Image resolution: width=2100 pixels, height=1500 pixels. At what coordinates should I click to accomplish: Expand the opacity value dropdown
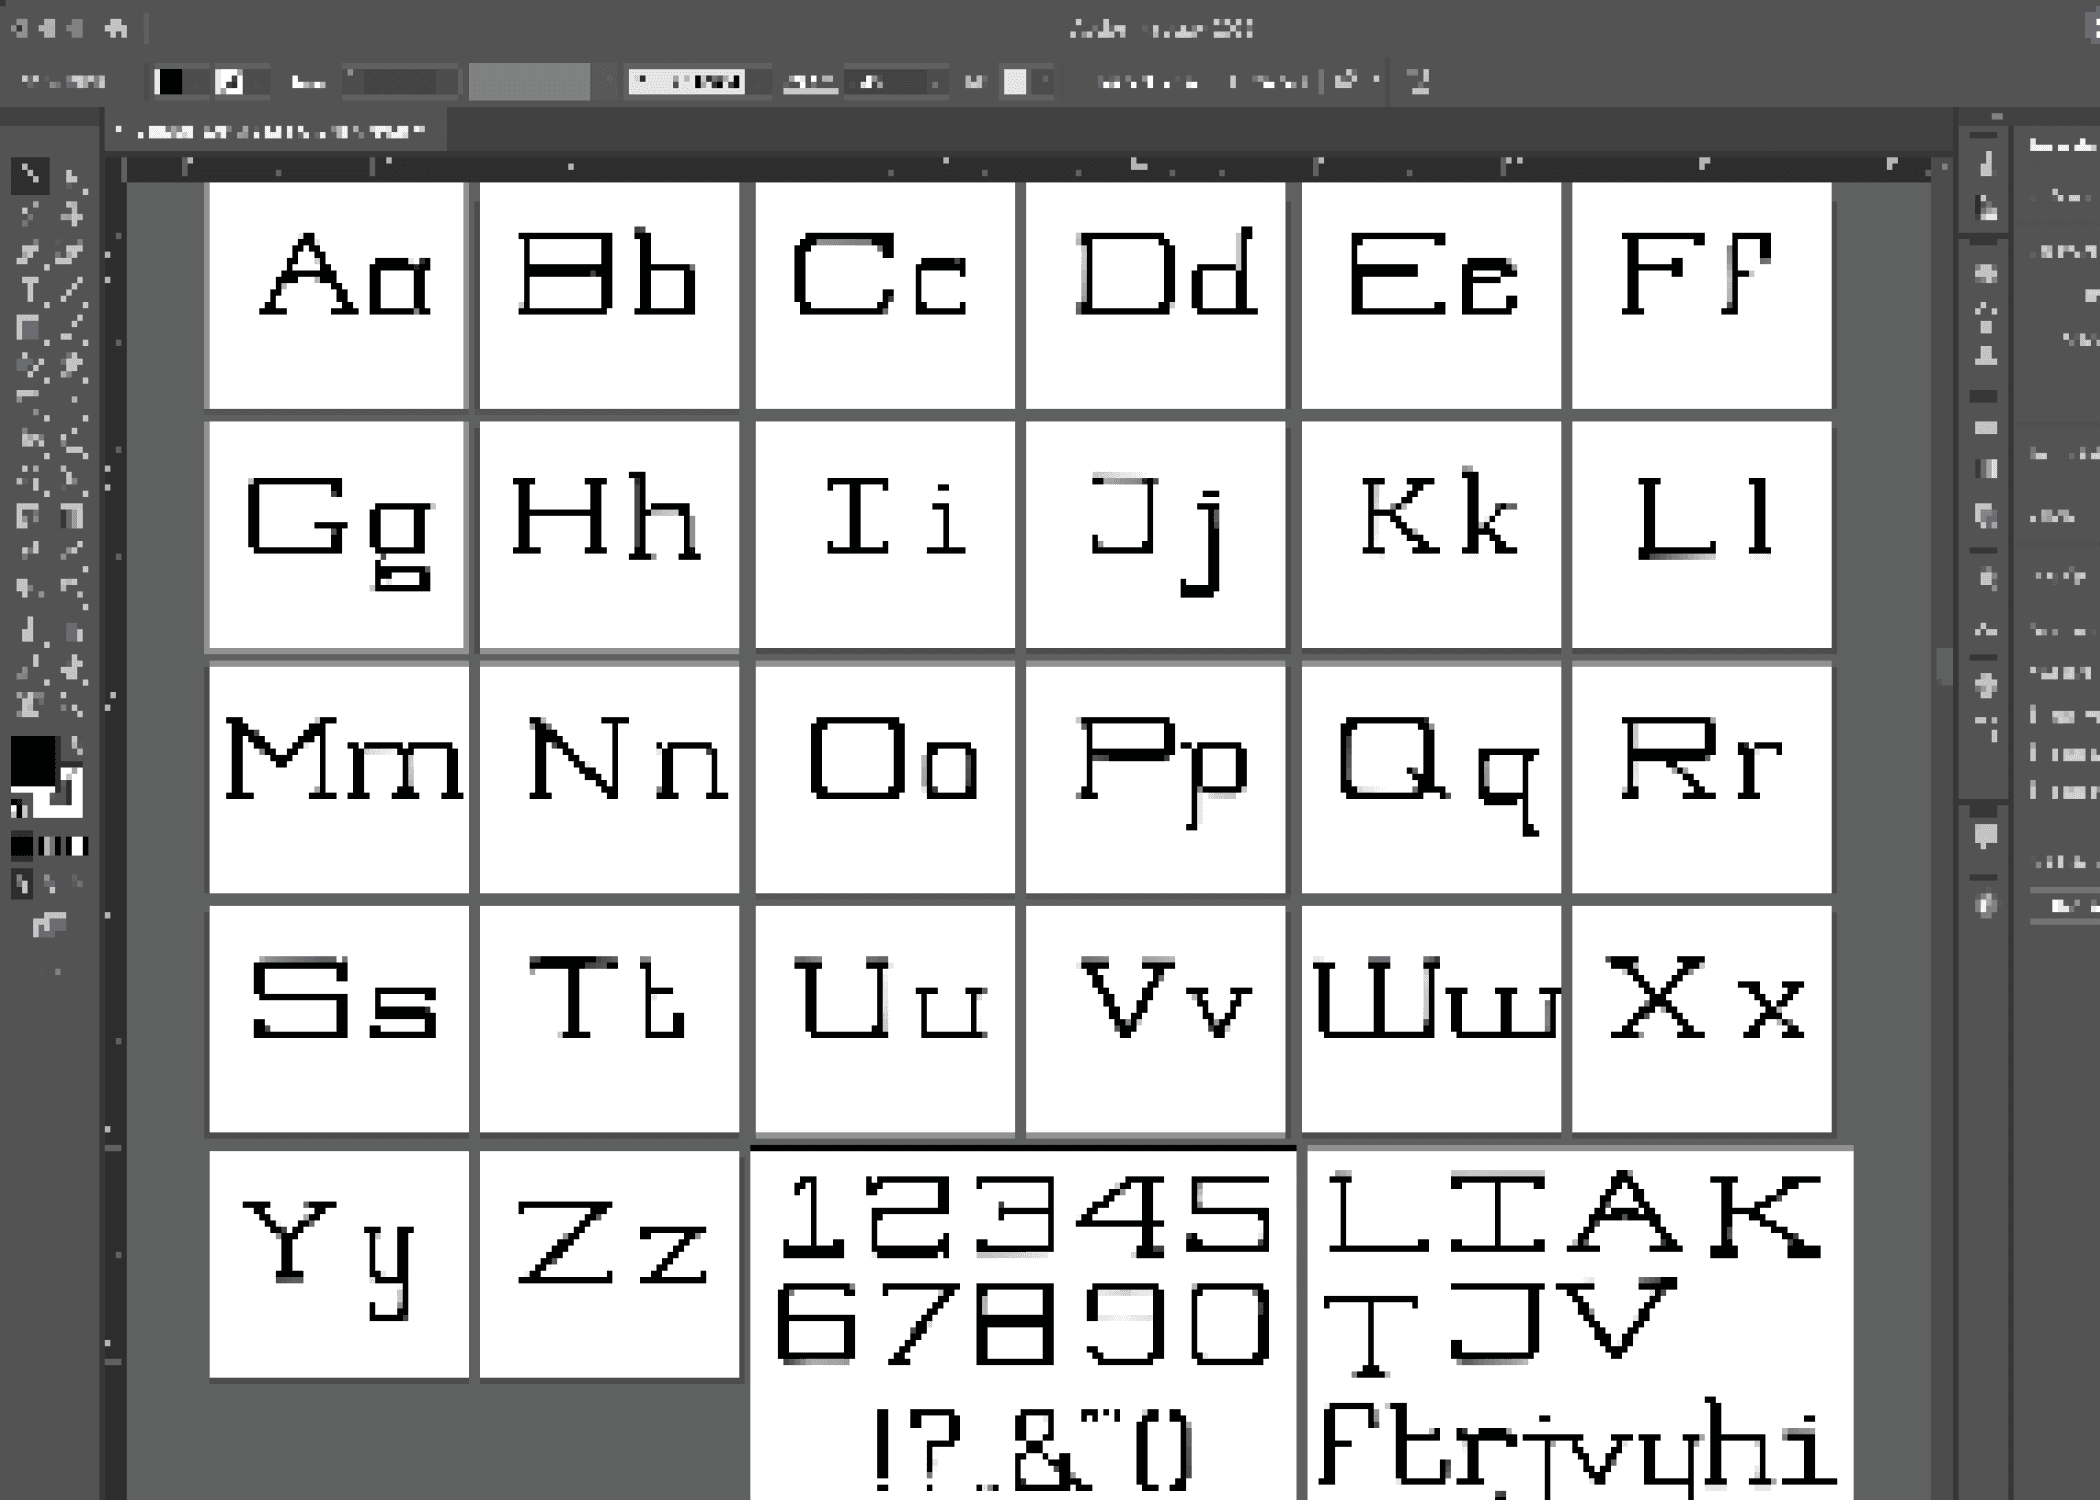[934, 82]
